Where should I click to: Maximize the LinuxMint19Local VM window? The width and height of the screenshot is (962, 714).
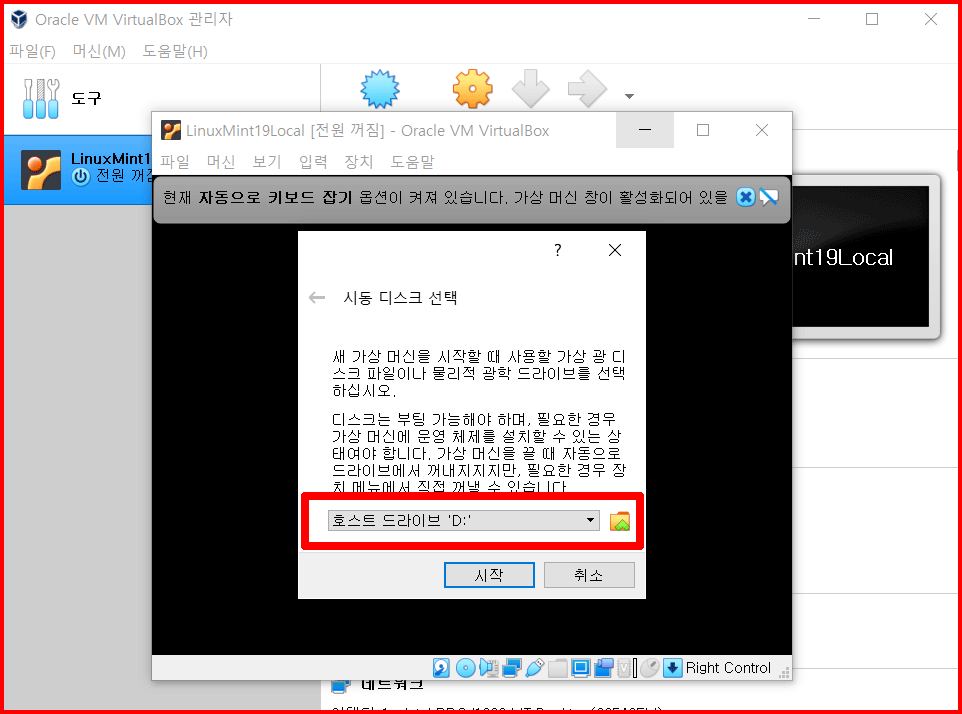[x=703, y=130]
